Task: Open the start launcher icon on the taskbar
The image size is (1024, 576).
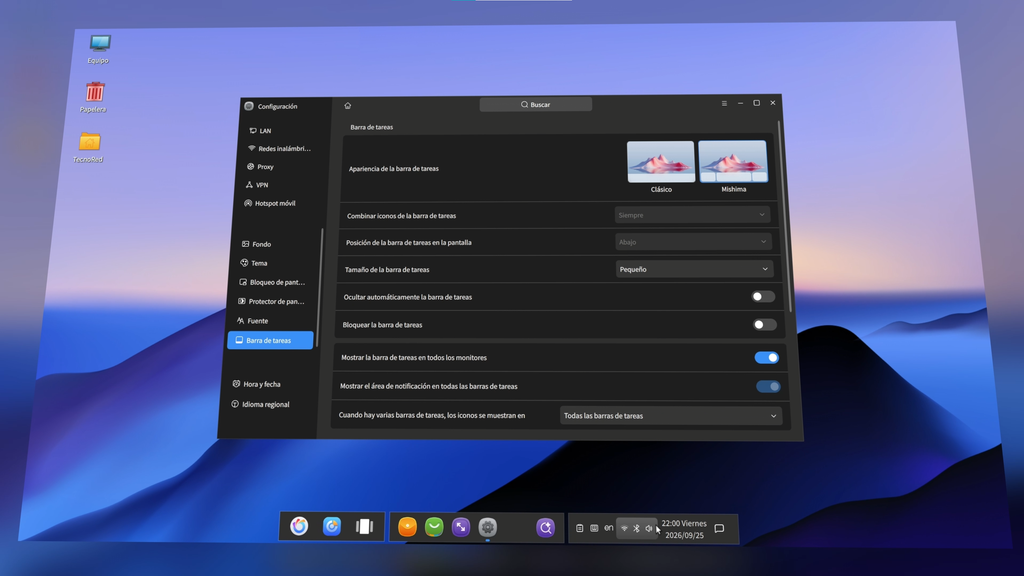Action: pos(299,526)
